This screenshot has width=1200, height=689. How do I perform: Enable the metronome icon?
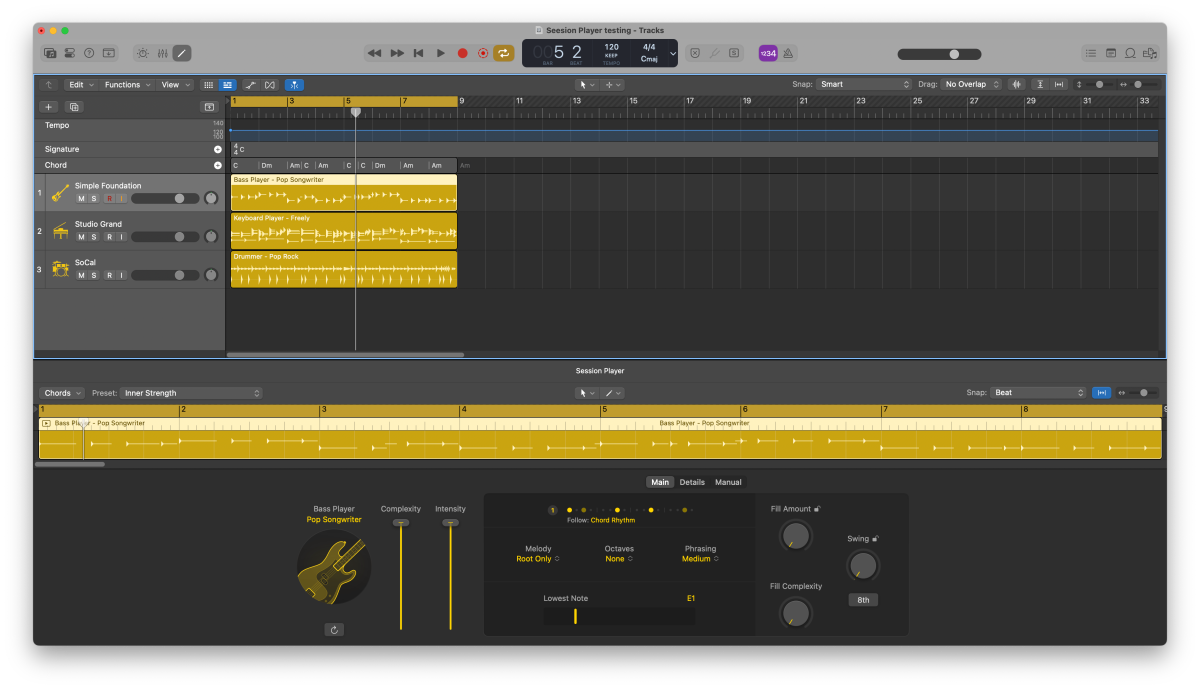pyautogui.click(x=787, y=53)
